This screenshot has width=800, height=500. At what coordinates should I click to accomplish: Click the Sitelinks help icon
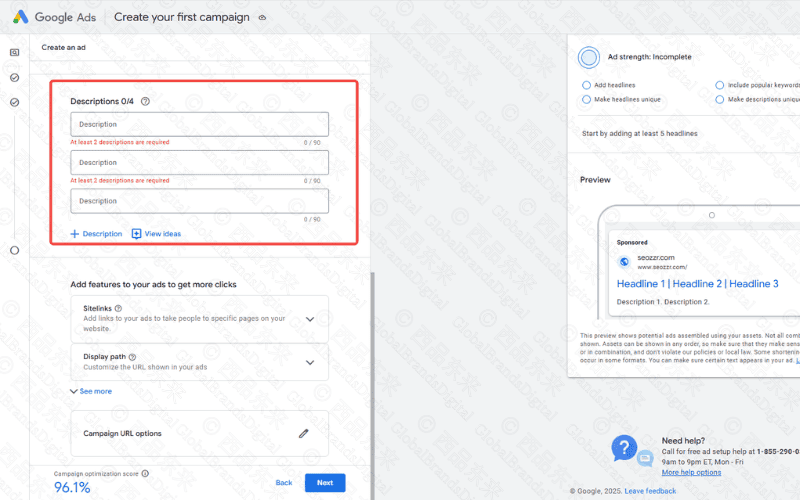pos(118,308)
